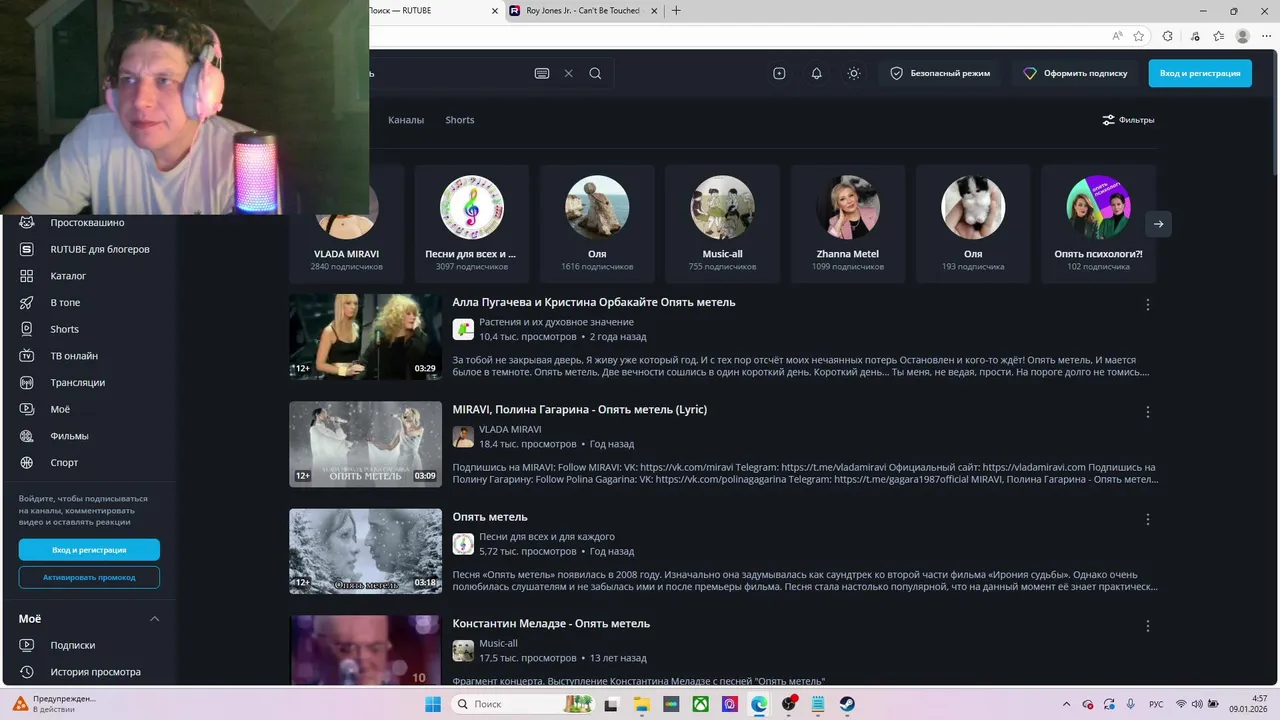Open the notifications bell
Image resolution: width=1280 pixels, height=720 pixels.
(x=816, y=73)
